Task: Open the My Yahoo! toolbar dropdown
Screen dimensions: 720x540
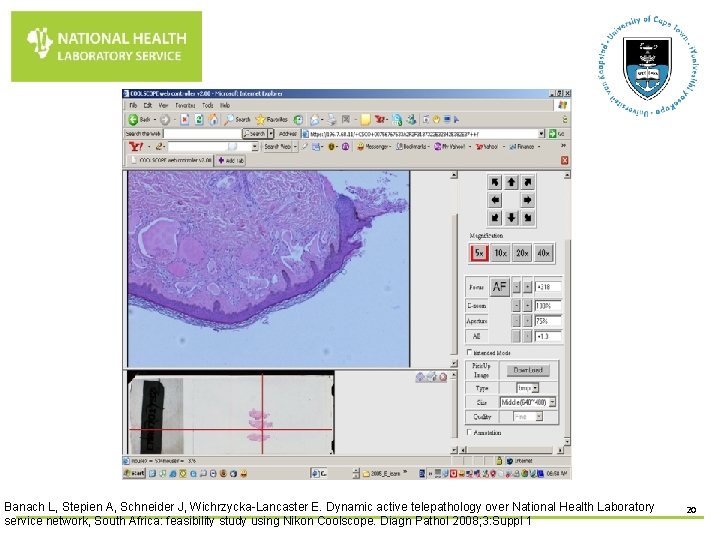Action: (x=452, y=147)
